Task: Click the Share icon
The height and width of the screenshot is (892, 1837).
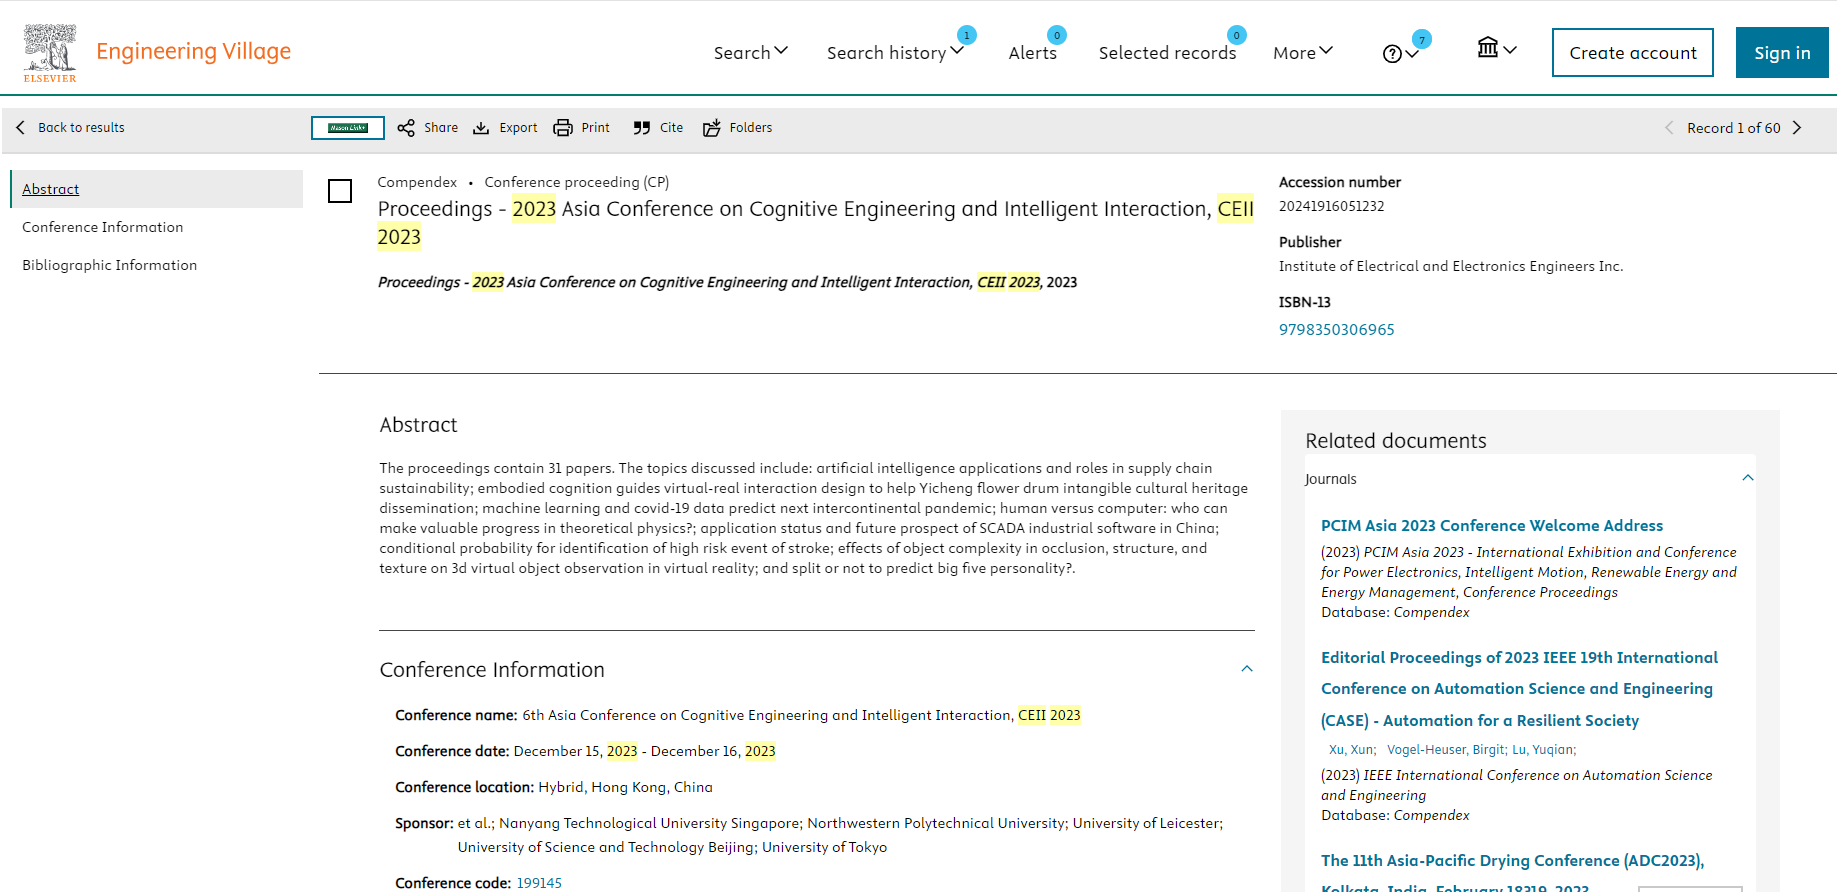Action: click(x=406, y=128)
